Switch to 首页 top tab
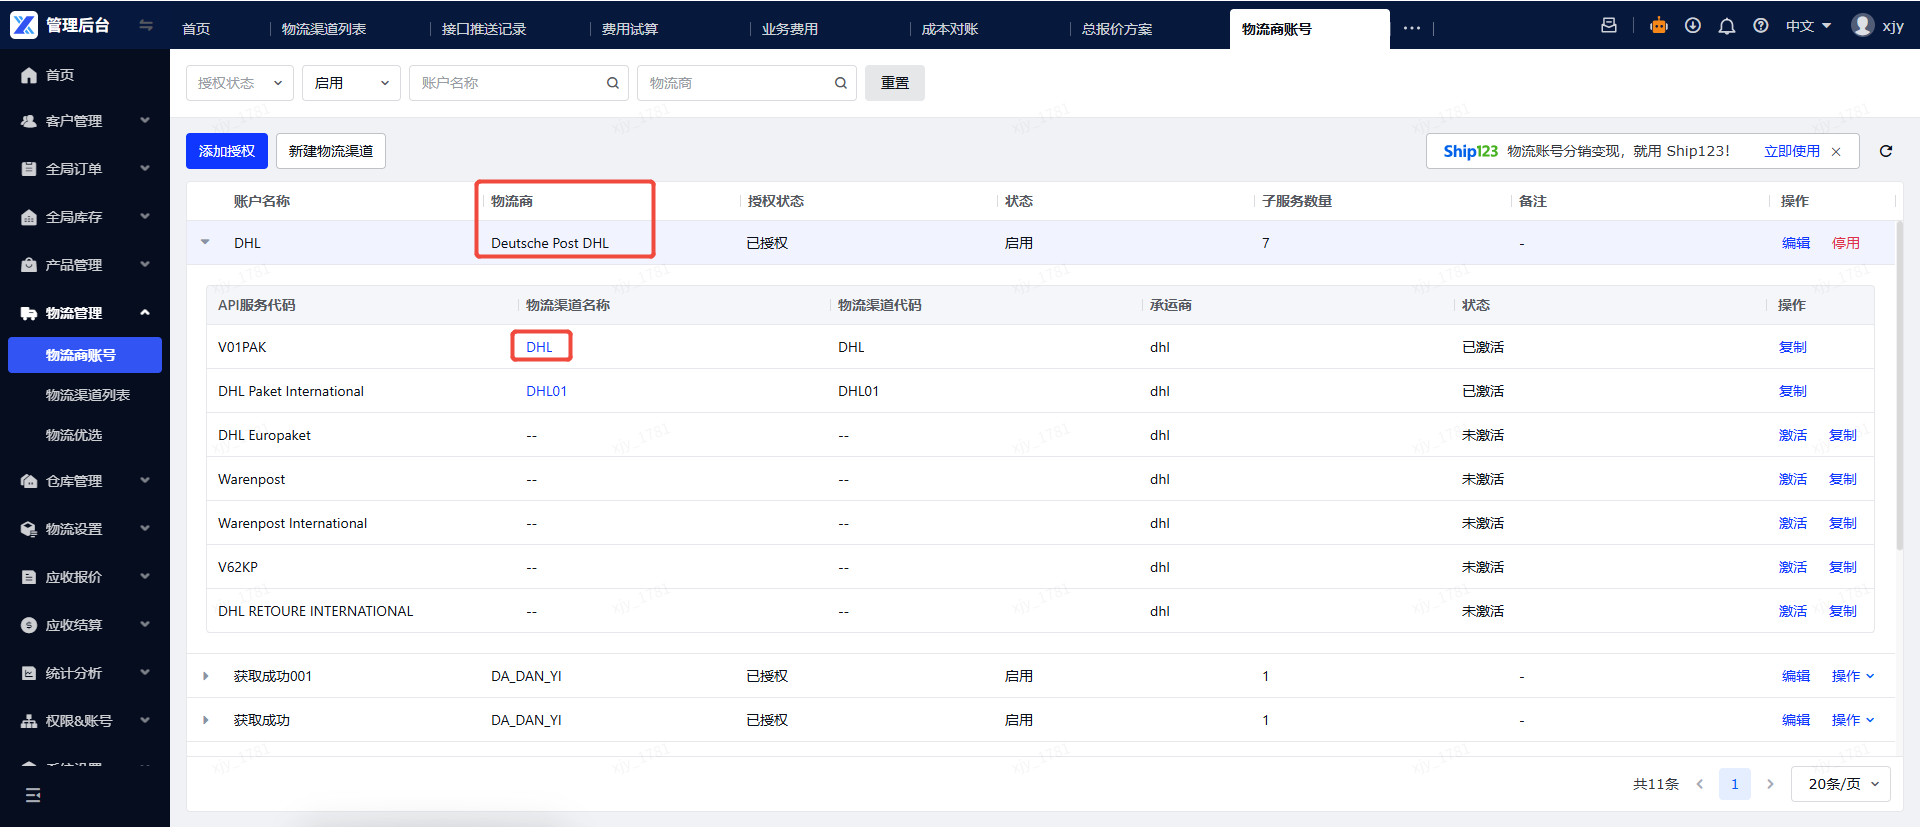The width and height of the screenshot is (1920, 827). [x=196, y=29]
